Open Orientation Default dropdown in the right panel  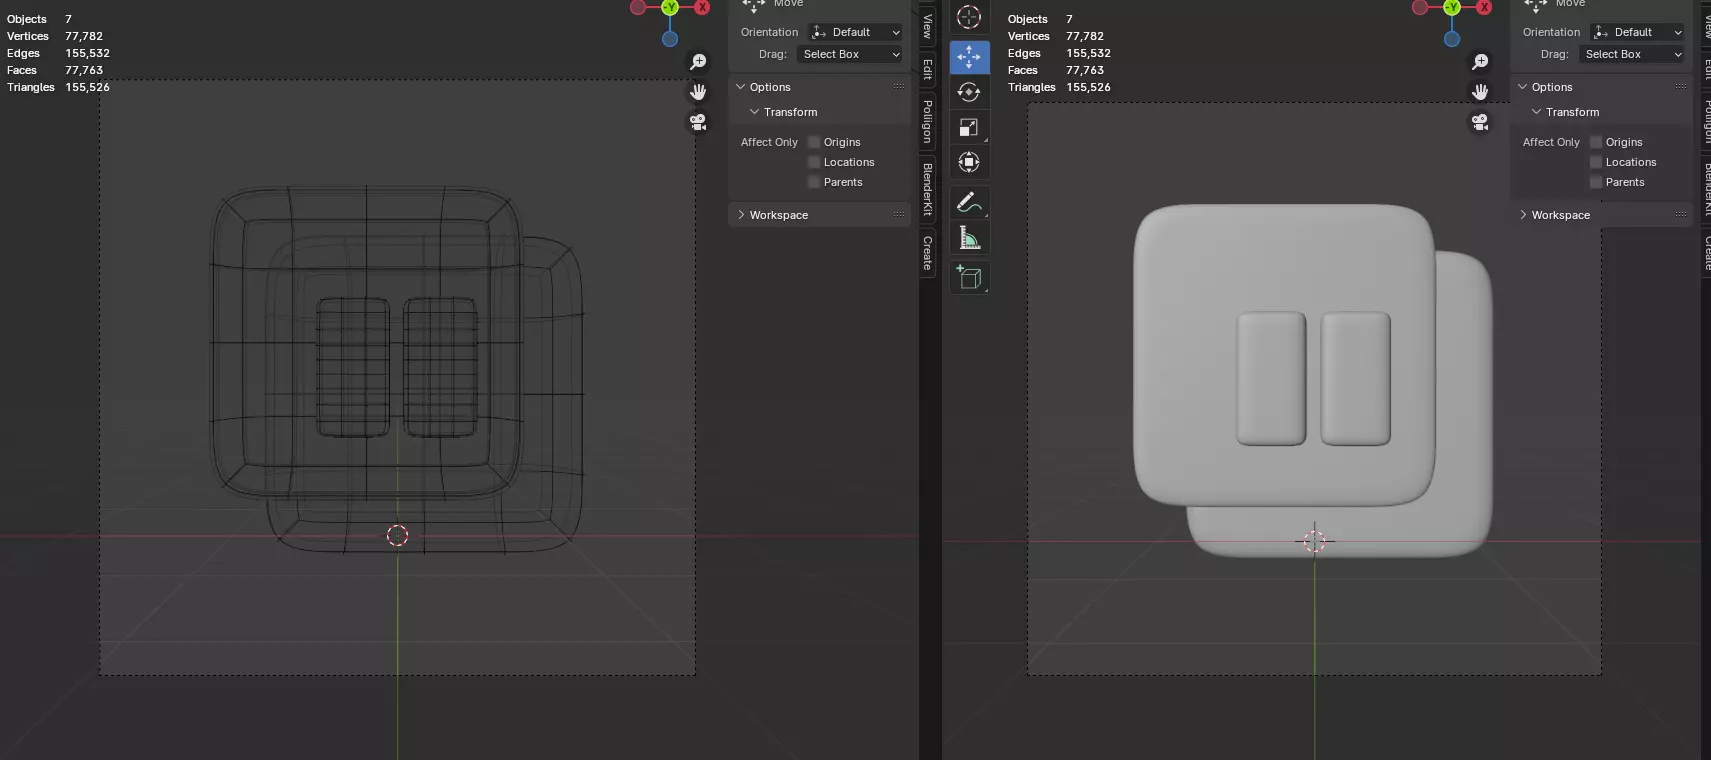1637,32
